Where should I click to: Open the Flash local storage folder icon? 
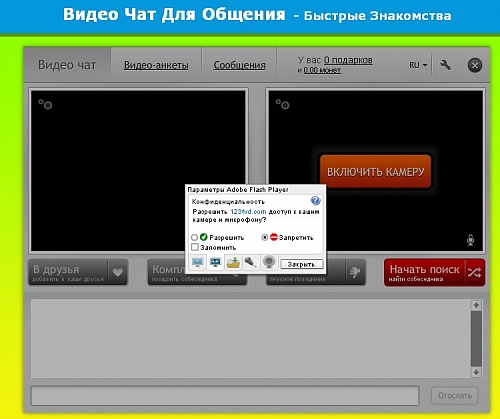pyautogui.click(x=233, y=262)
